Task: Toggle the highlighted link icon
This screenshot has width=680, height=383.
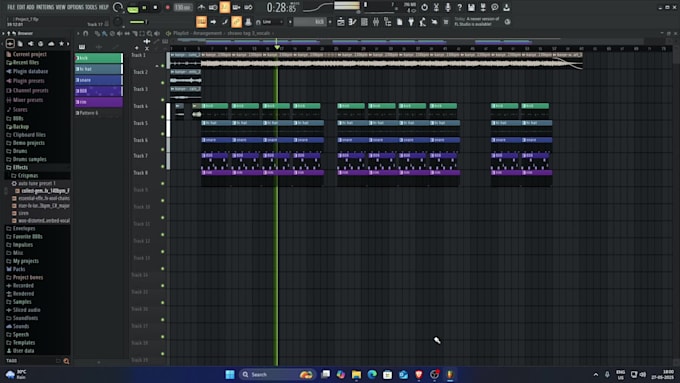Action: pyautogui.click(x=236, y=22)
